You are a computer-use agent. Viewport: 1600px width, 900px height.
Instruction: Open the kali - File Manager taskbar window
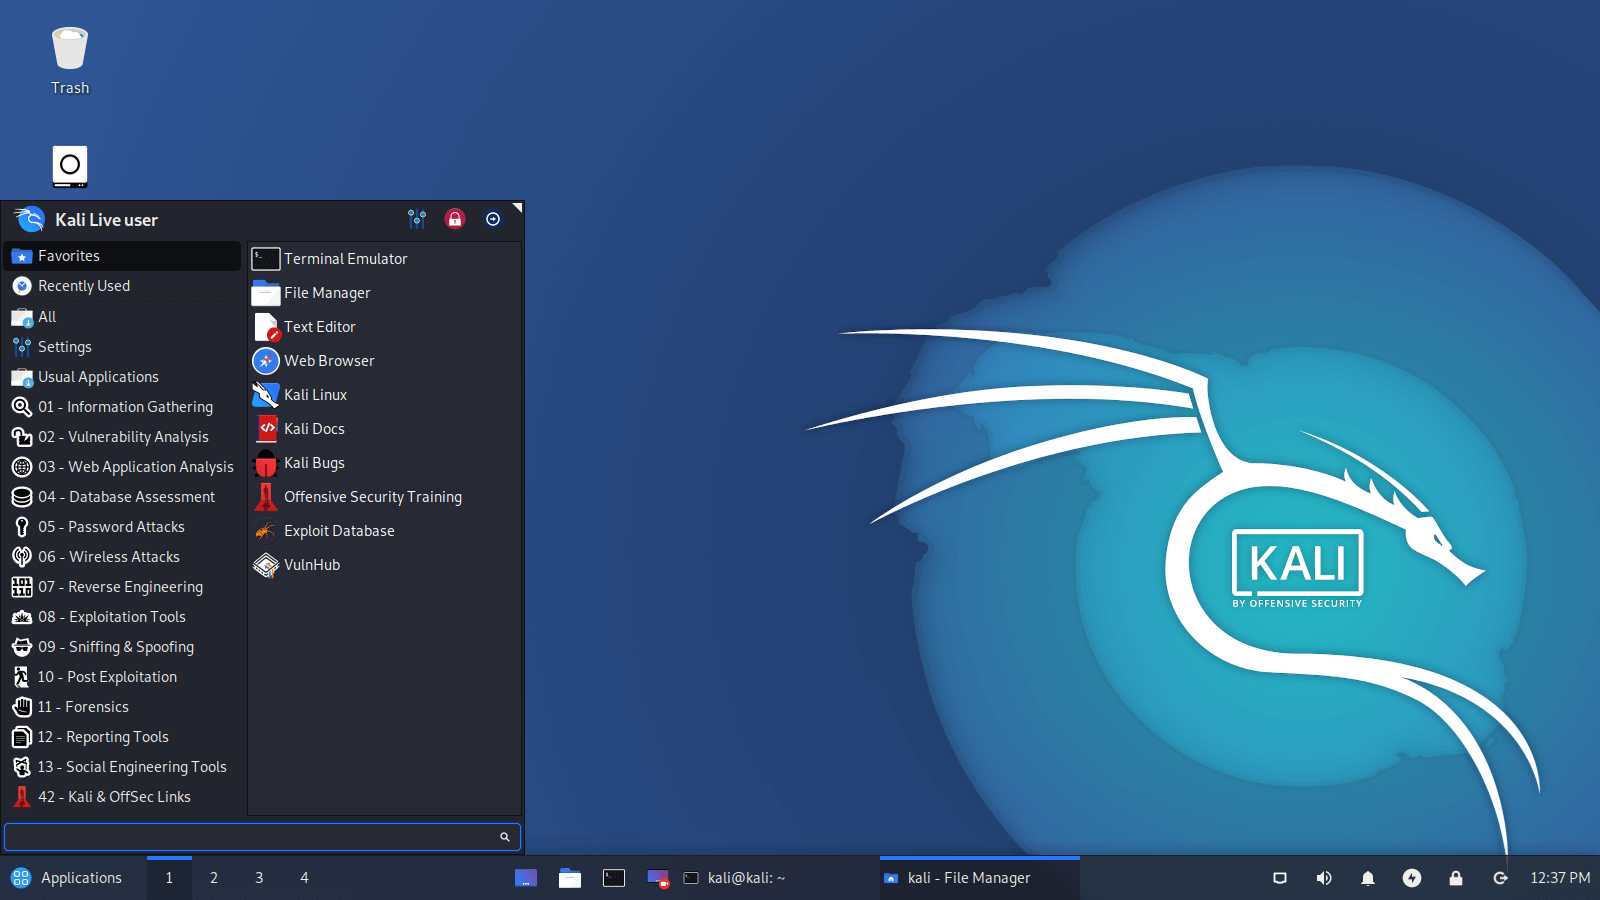pyautogui.click(x=967, y=878)
